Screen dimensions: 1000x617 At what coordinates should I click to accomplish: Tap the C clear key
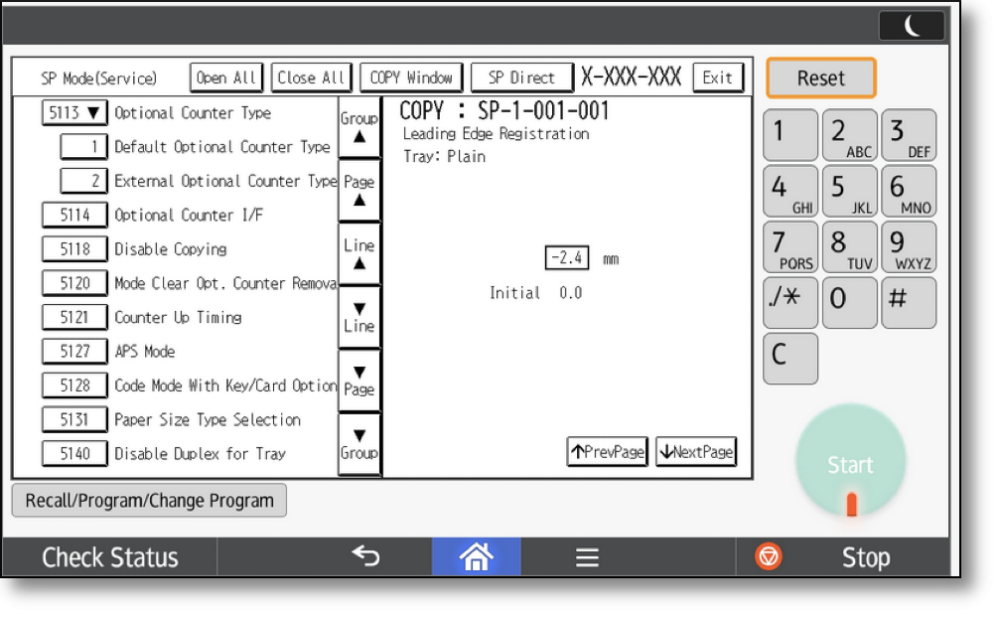pos(790,359)
